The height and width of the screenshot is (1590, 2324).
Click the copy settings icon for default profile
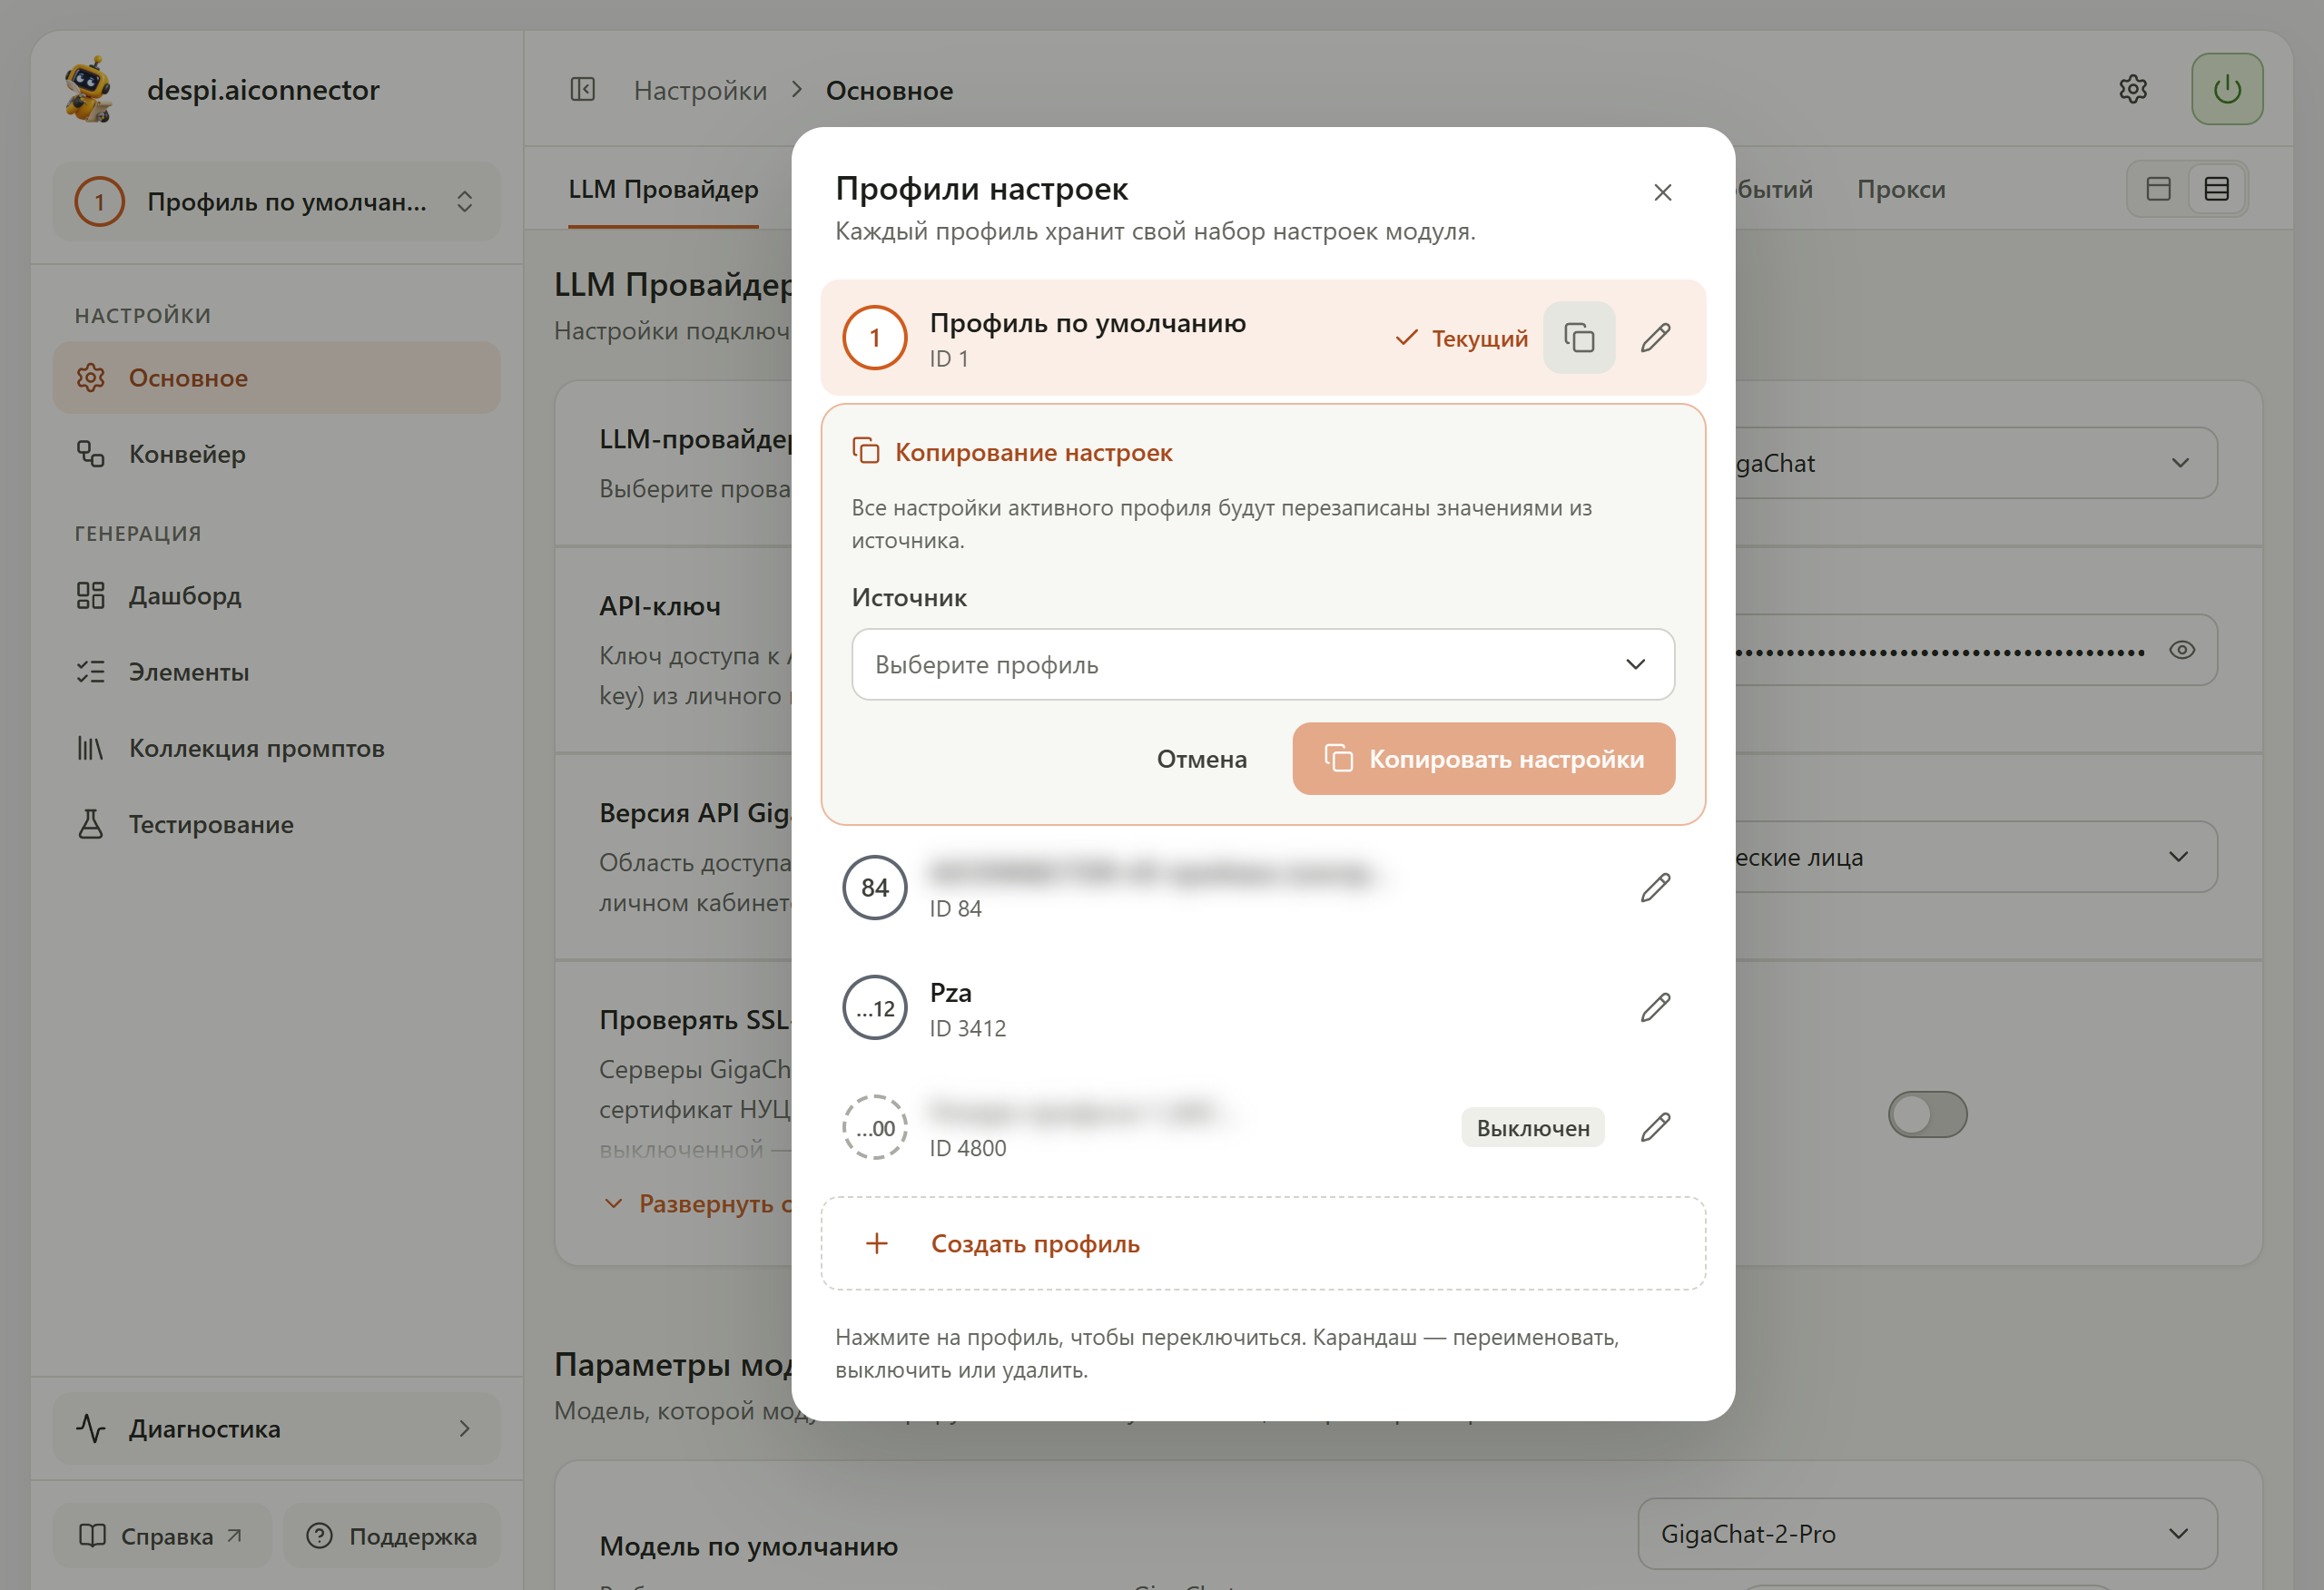(x=1579, y=338)
